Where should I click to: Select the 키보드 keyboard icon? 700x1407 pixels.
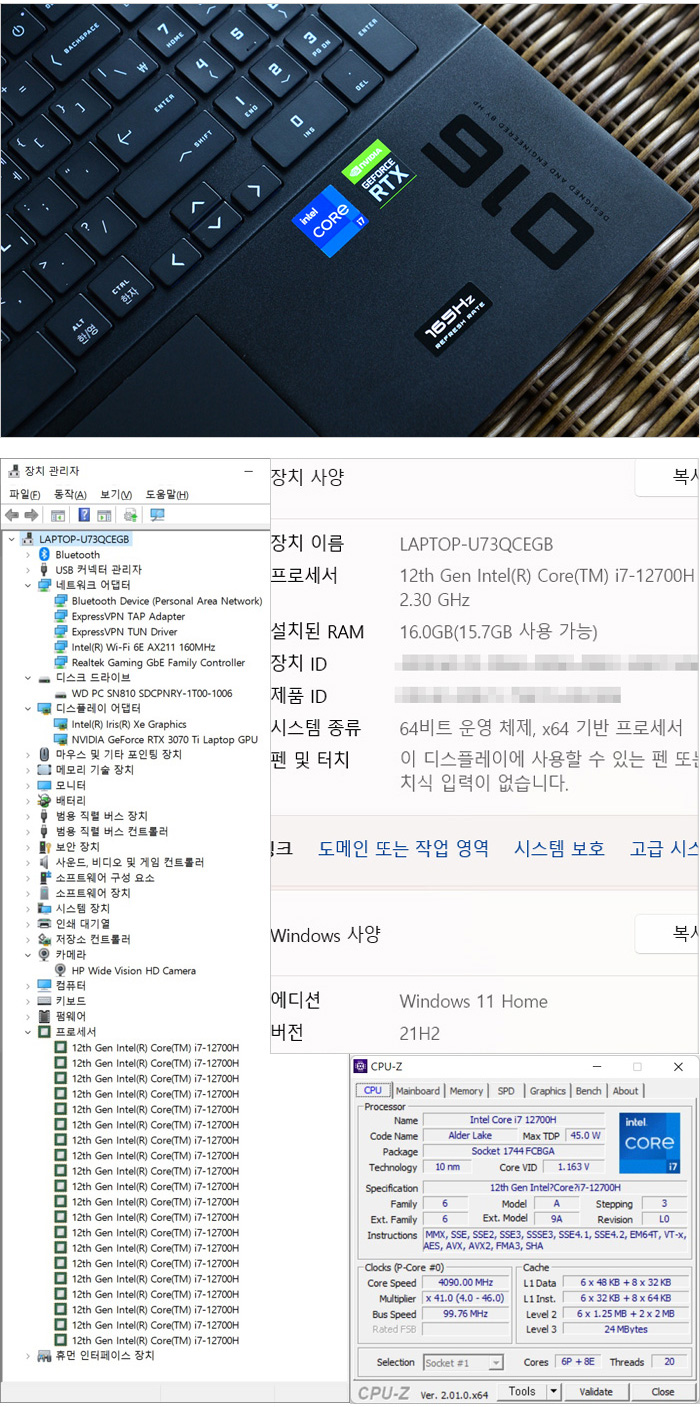pos(44,1001)
